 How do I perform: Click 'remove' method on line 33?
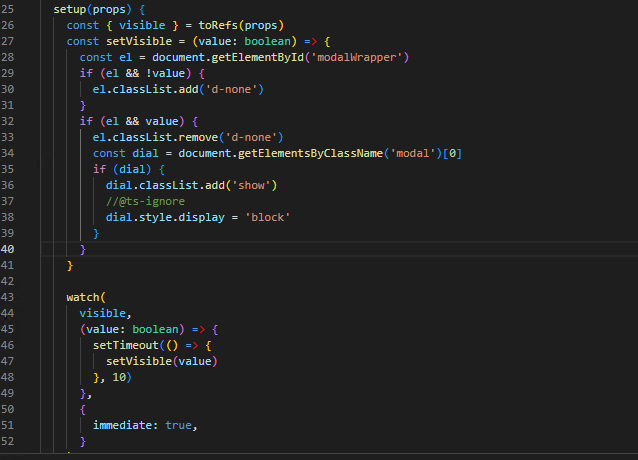pos(198,137)
